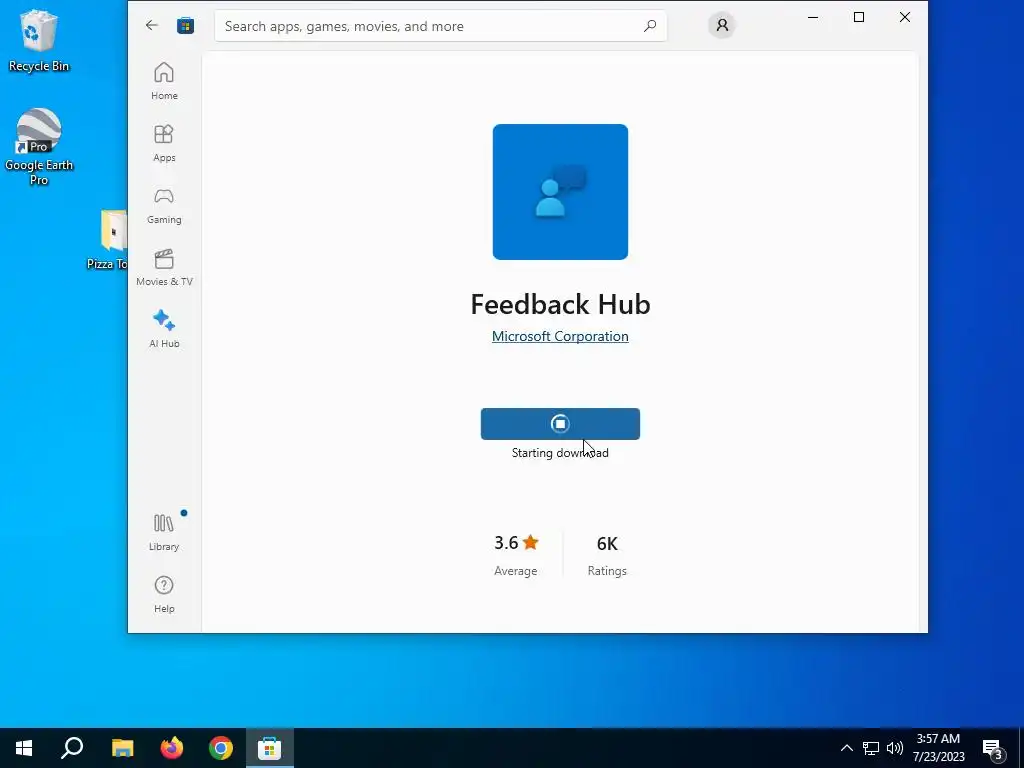Show hidden system tray icons
Viewport: 1024px width, 768px height.
[846, 748]
